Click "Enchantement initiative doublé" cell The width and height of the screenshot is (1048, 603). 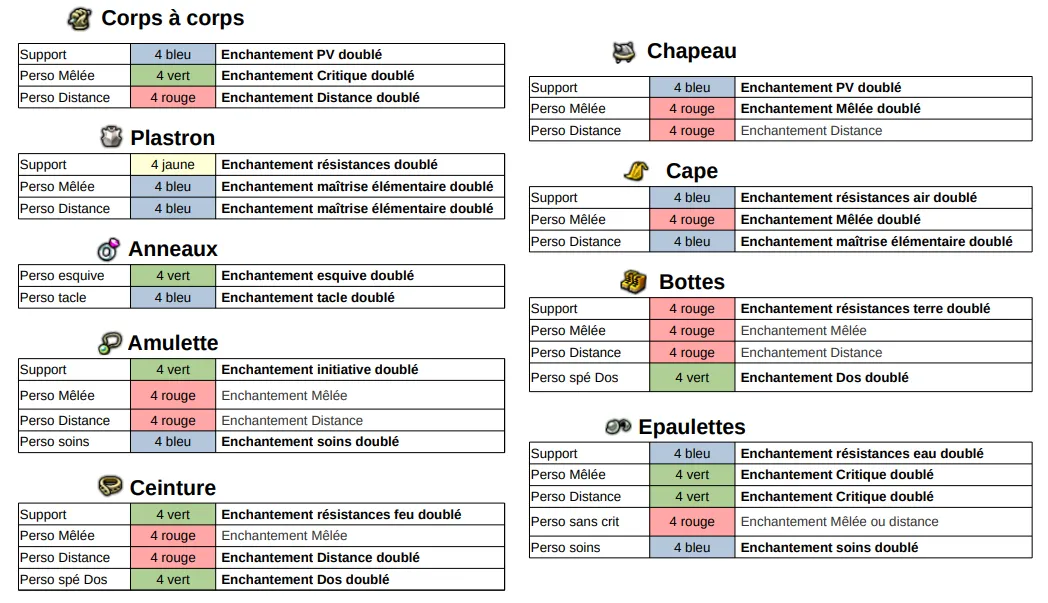[319, 370]
